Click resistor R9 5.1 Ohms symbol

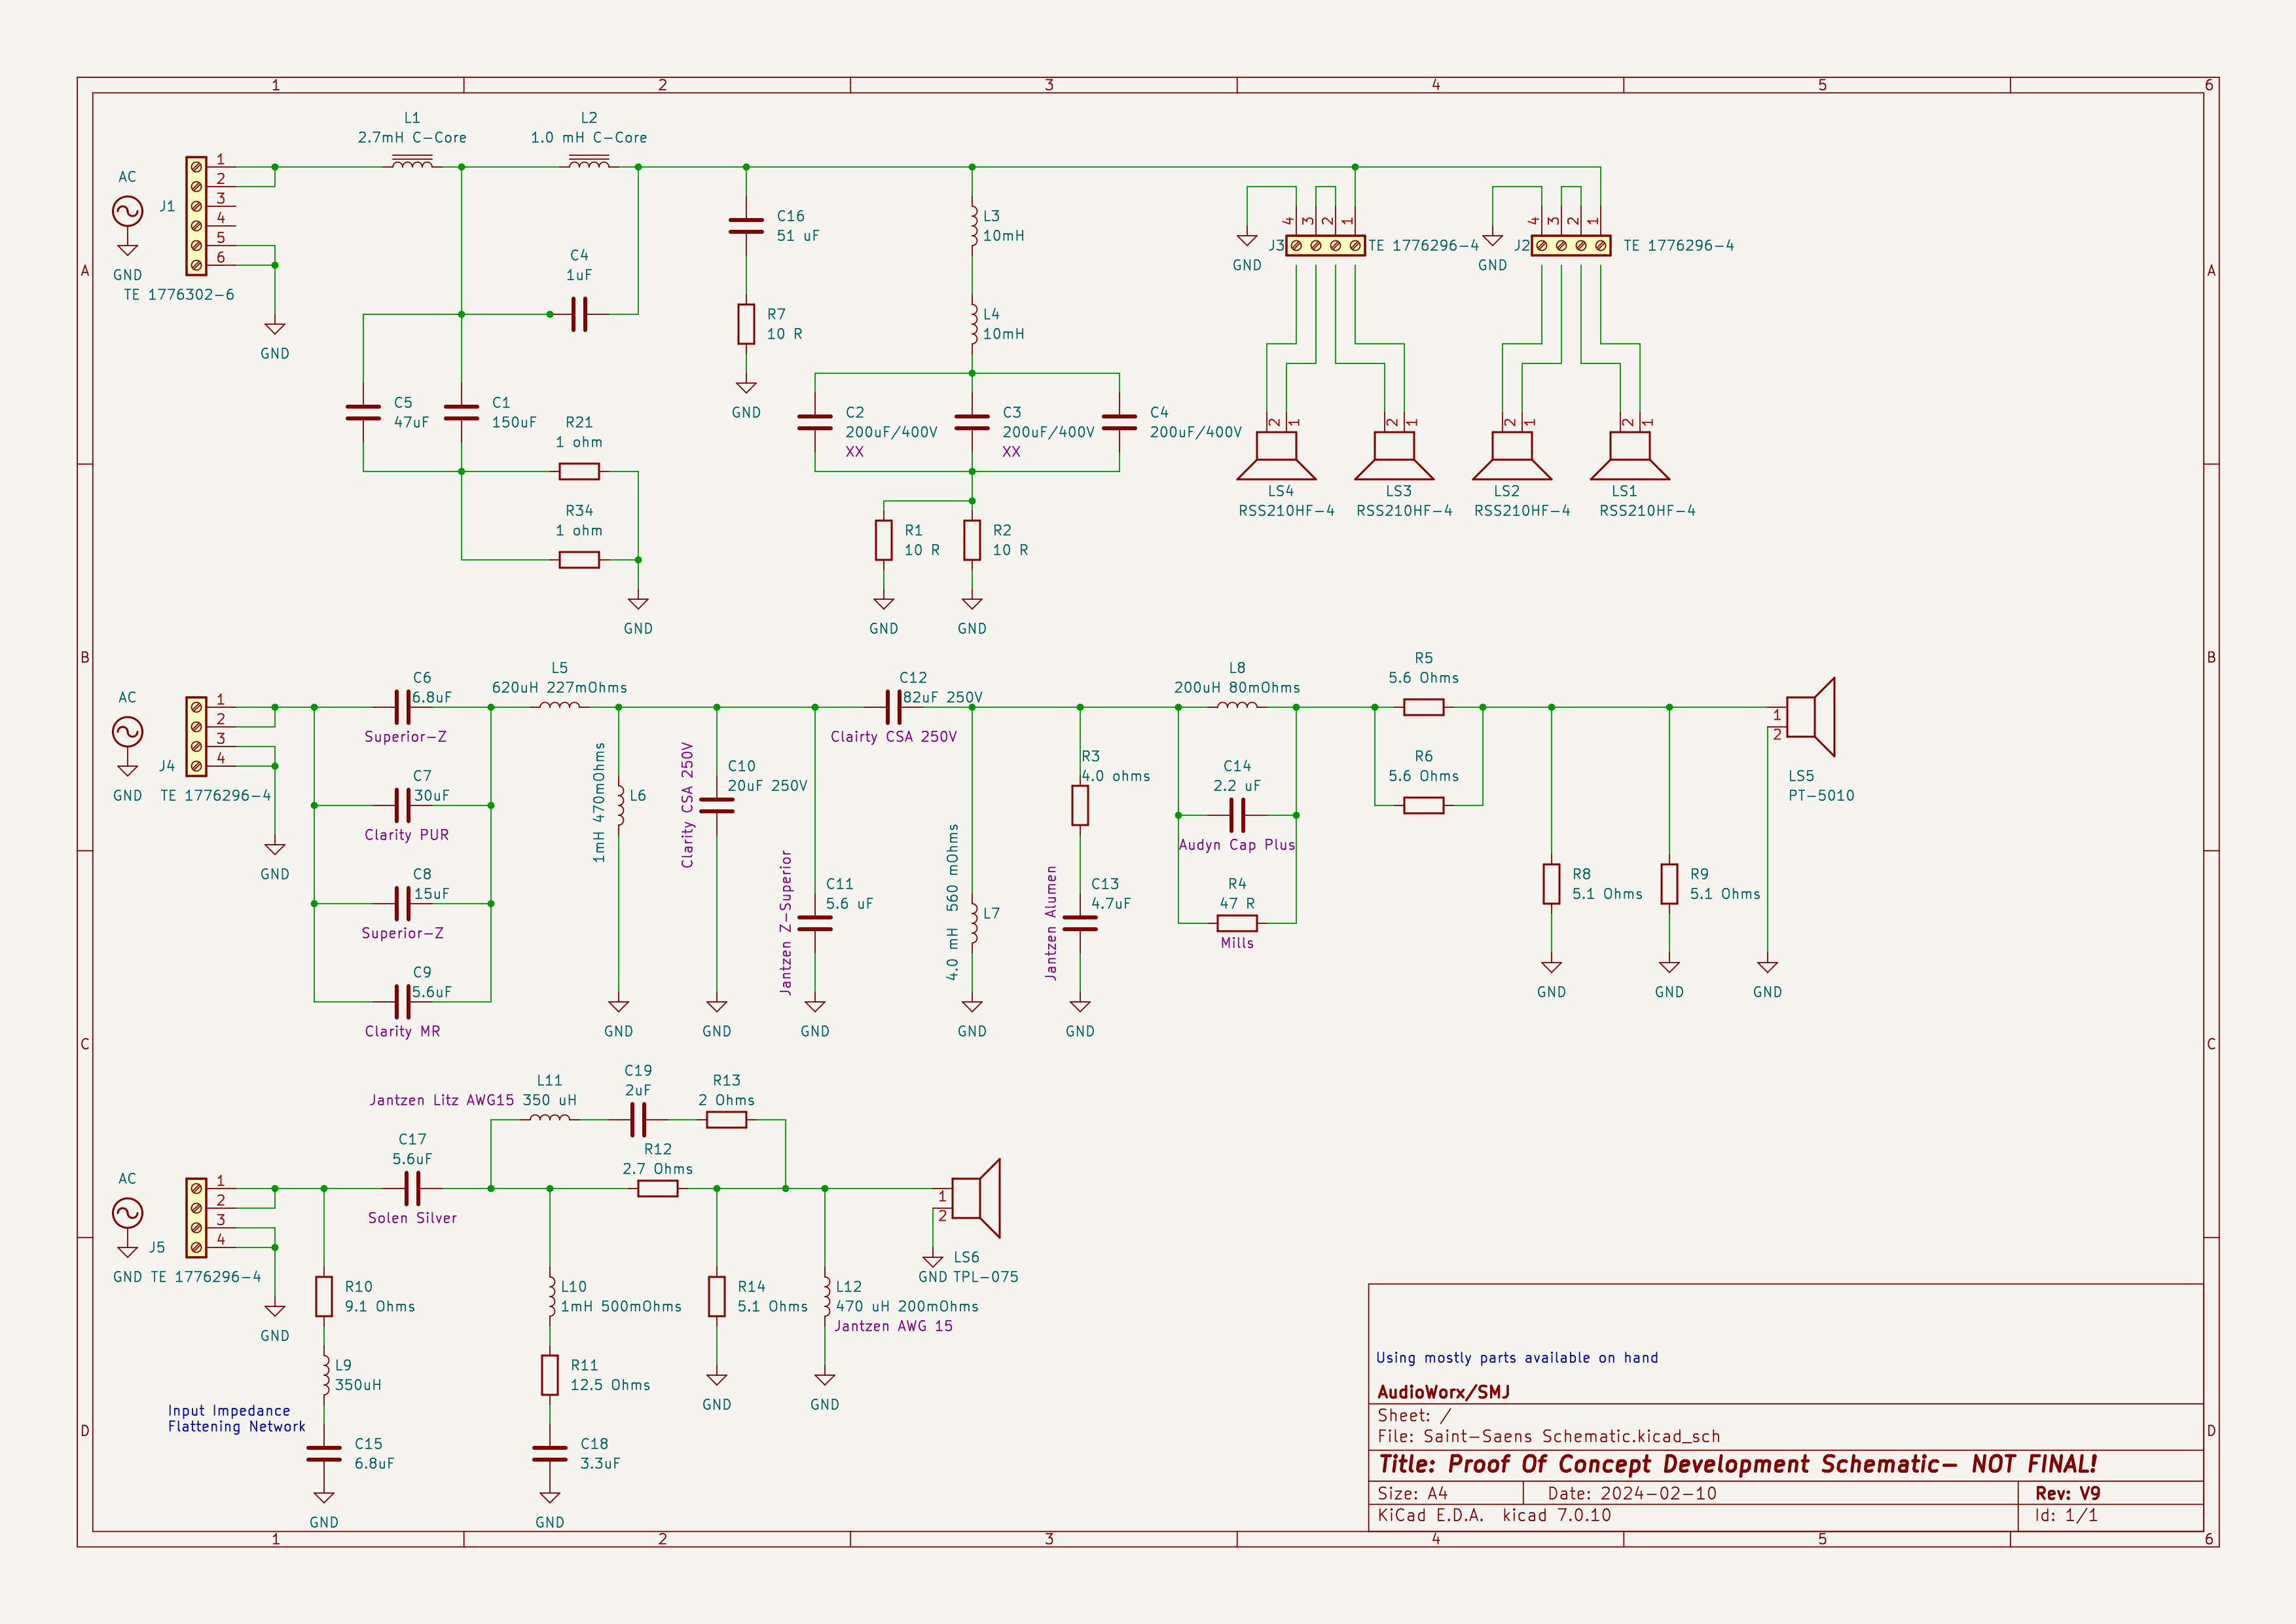[1669, 884]
